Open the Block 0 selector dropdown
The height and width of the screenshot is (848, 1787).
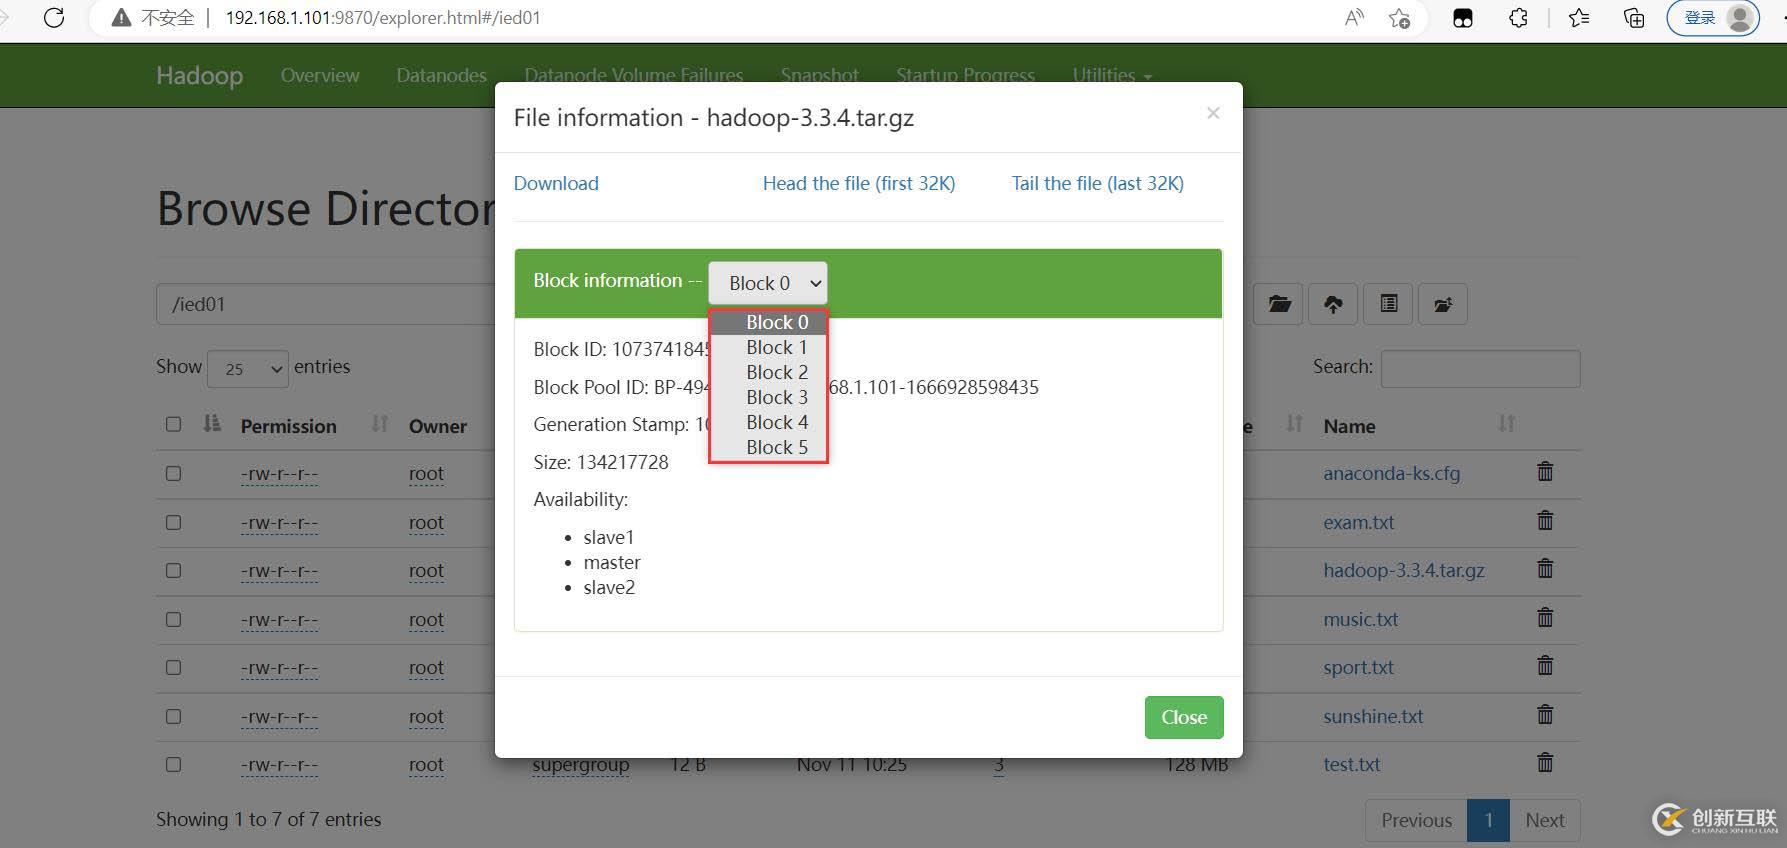point(768,283)
